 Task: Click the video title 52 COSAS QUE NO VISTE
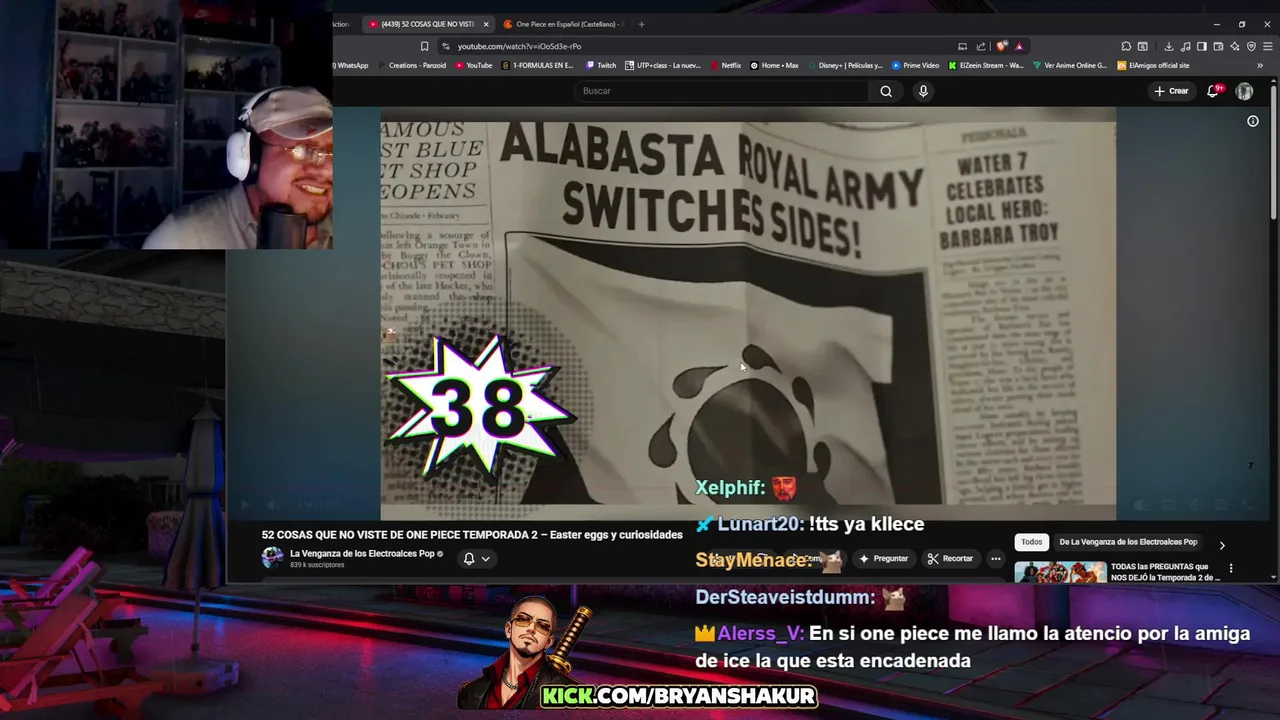click(472, 535)
